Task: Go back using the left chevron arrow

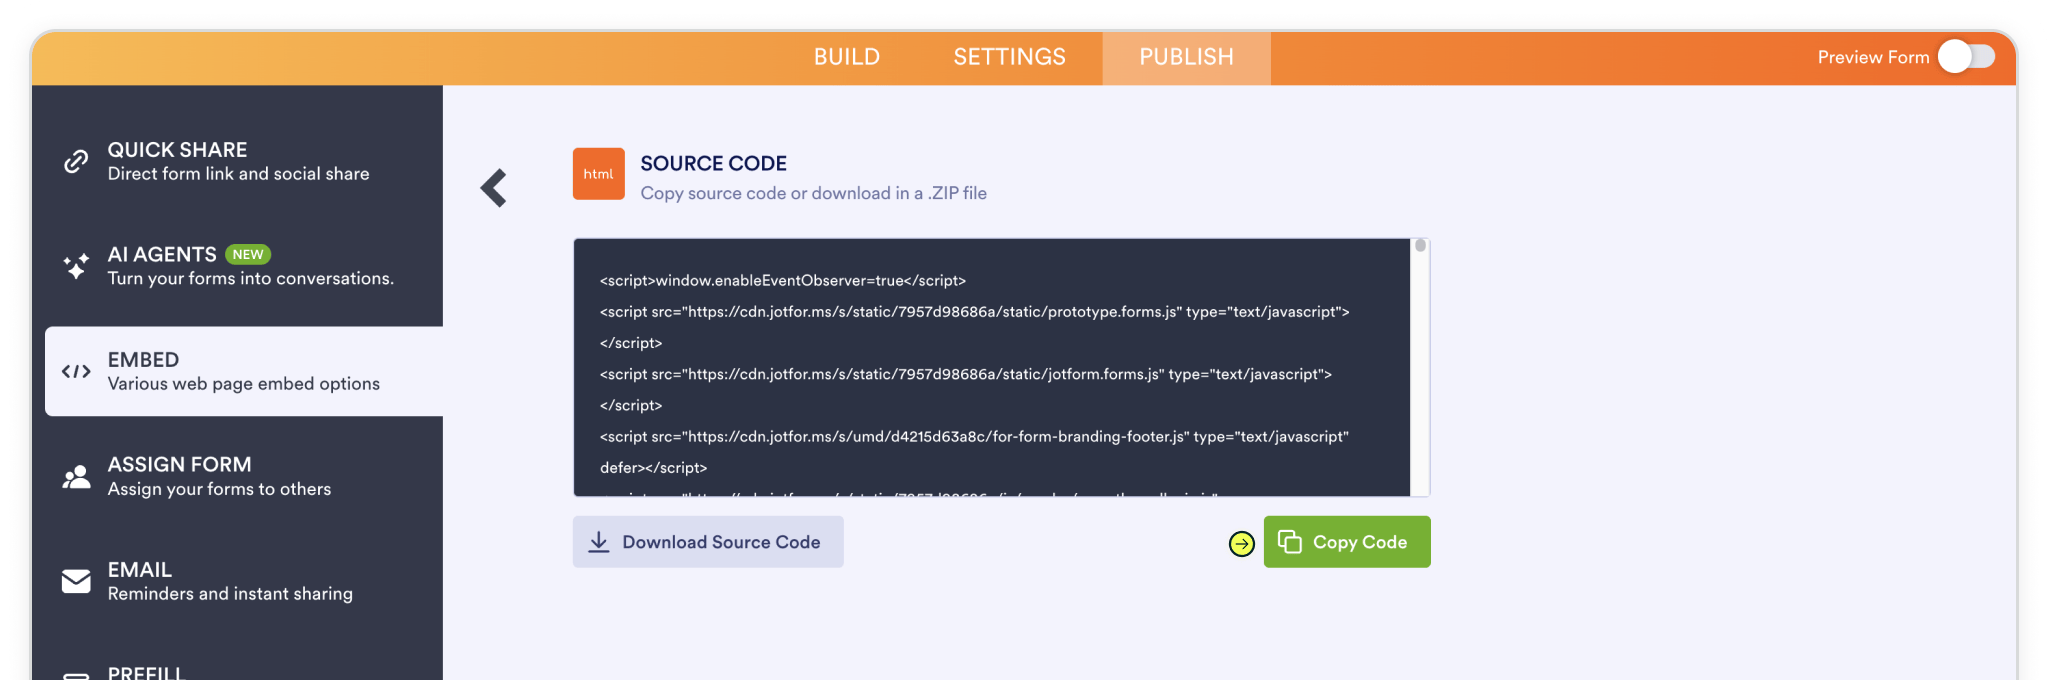Action: tap(494, 188)
